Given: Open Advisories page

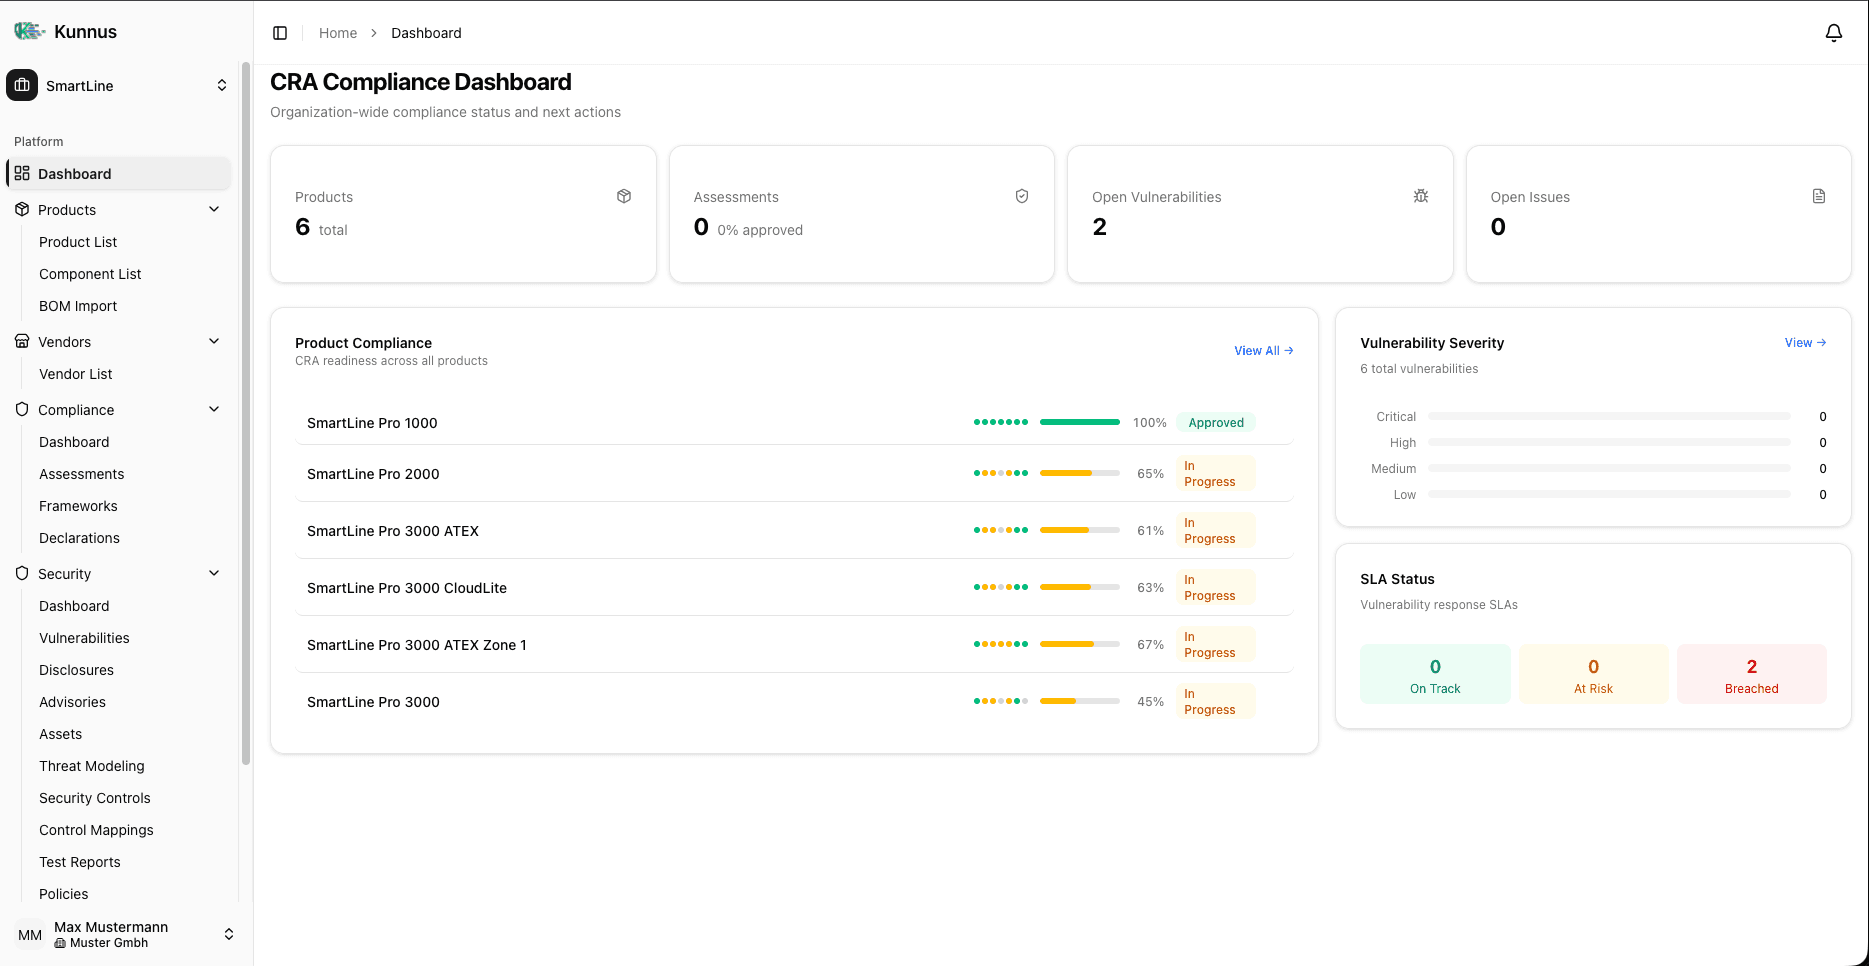Looking at the screenshot, I should pyautogui.click(x=72, y=702).
